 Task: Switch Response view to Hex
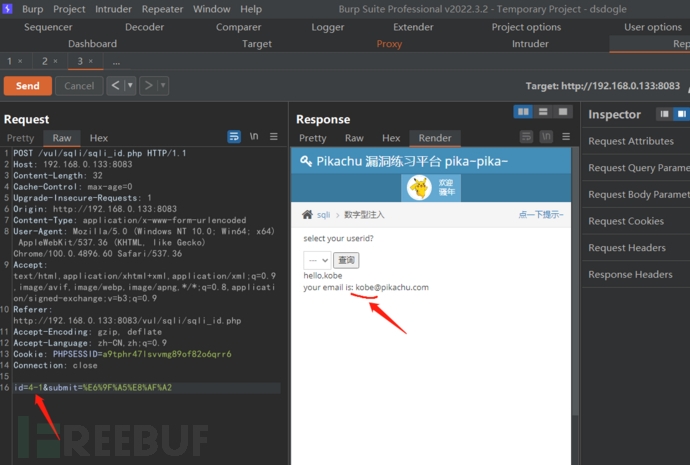click(391, 138)
